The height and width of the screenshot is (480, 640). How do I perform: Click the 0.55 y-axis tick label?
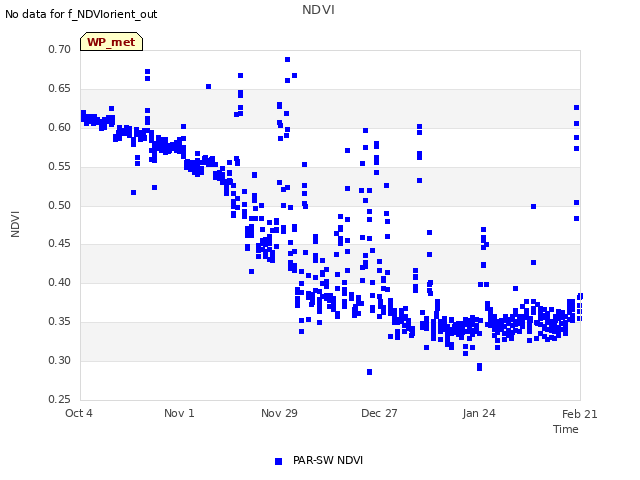click(x=60, y=167)
